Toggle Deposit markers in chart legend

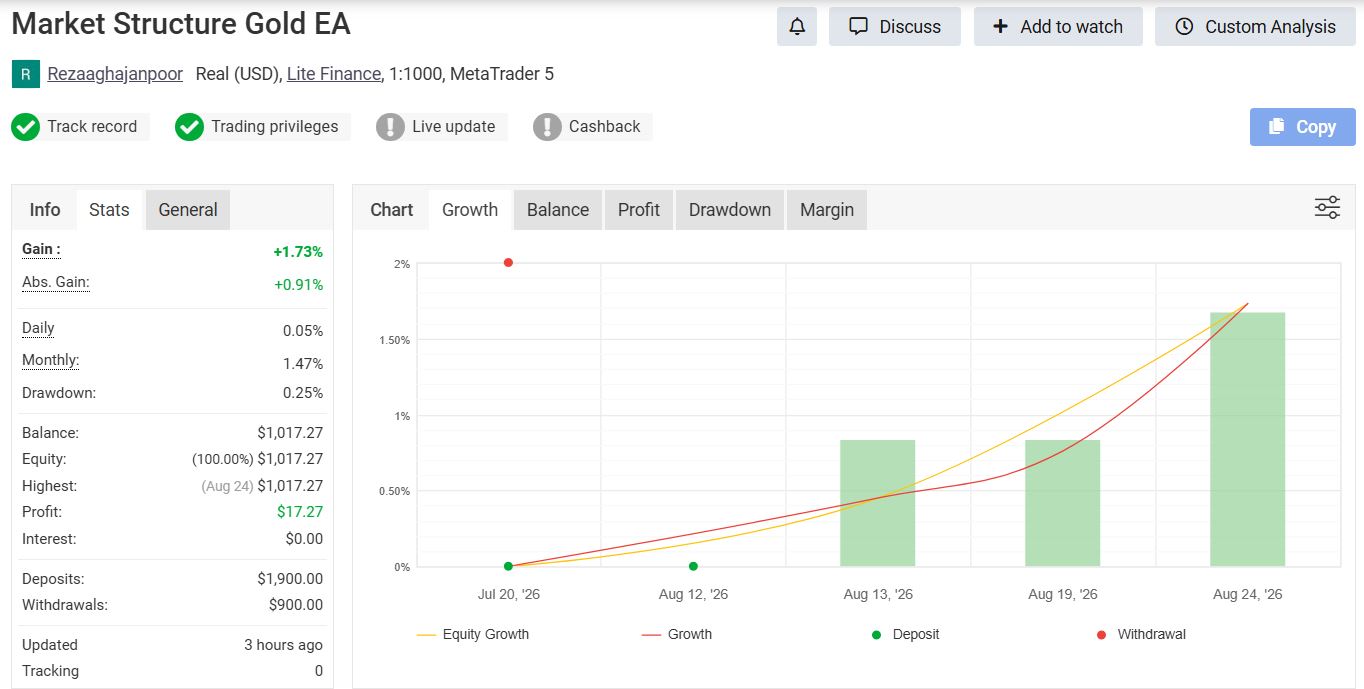pyautogui.click(x=905, y=634)
